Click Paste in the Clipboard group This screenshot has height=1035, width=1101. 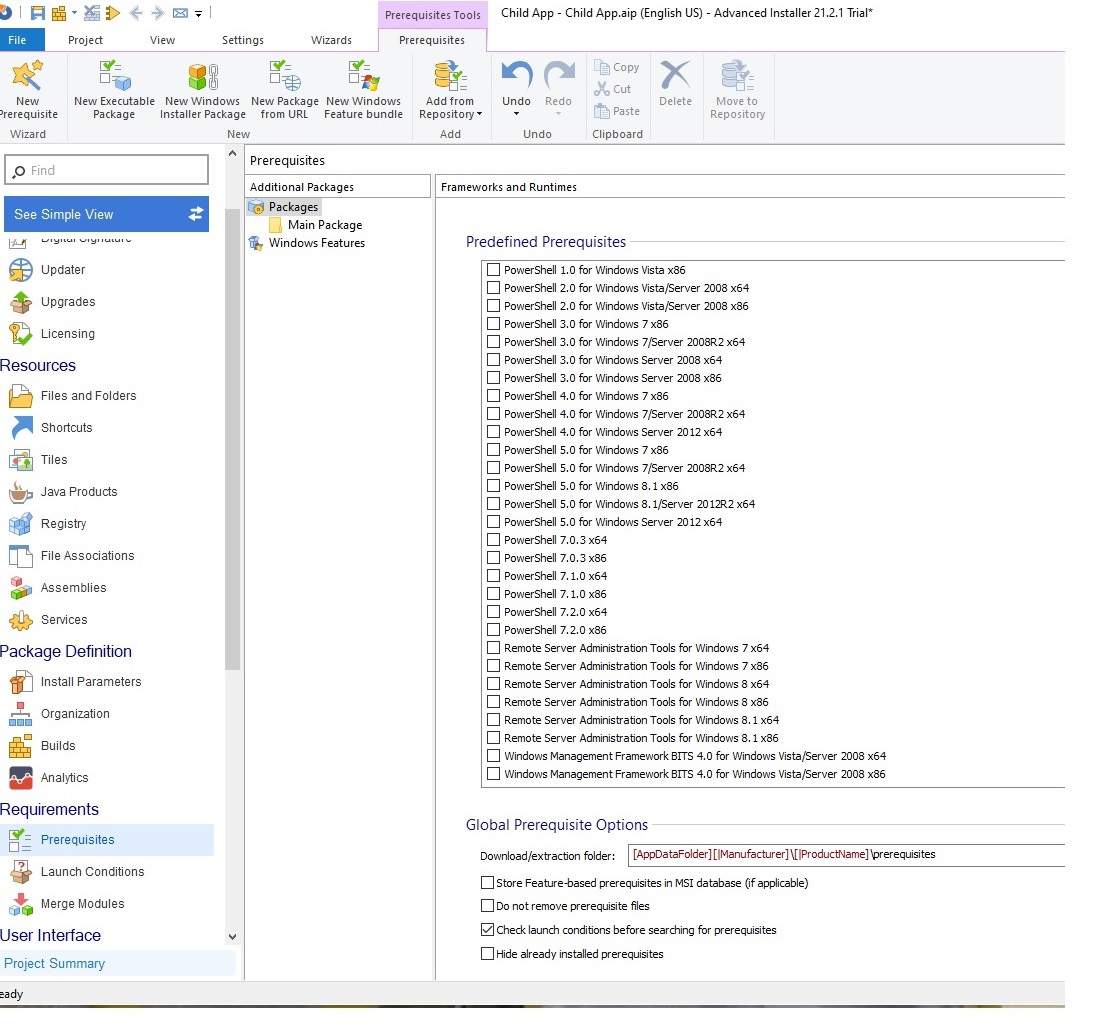617,111
